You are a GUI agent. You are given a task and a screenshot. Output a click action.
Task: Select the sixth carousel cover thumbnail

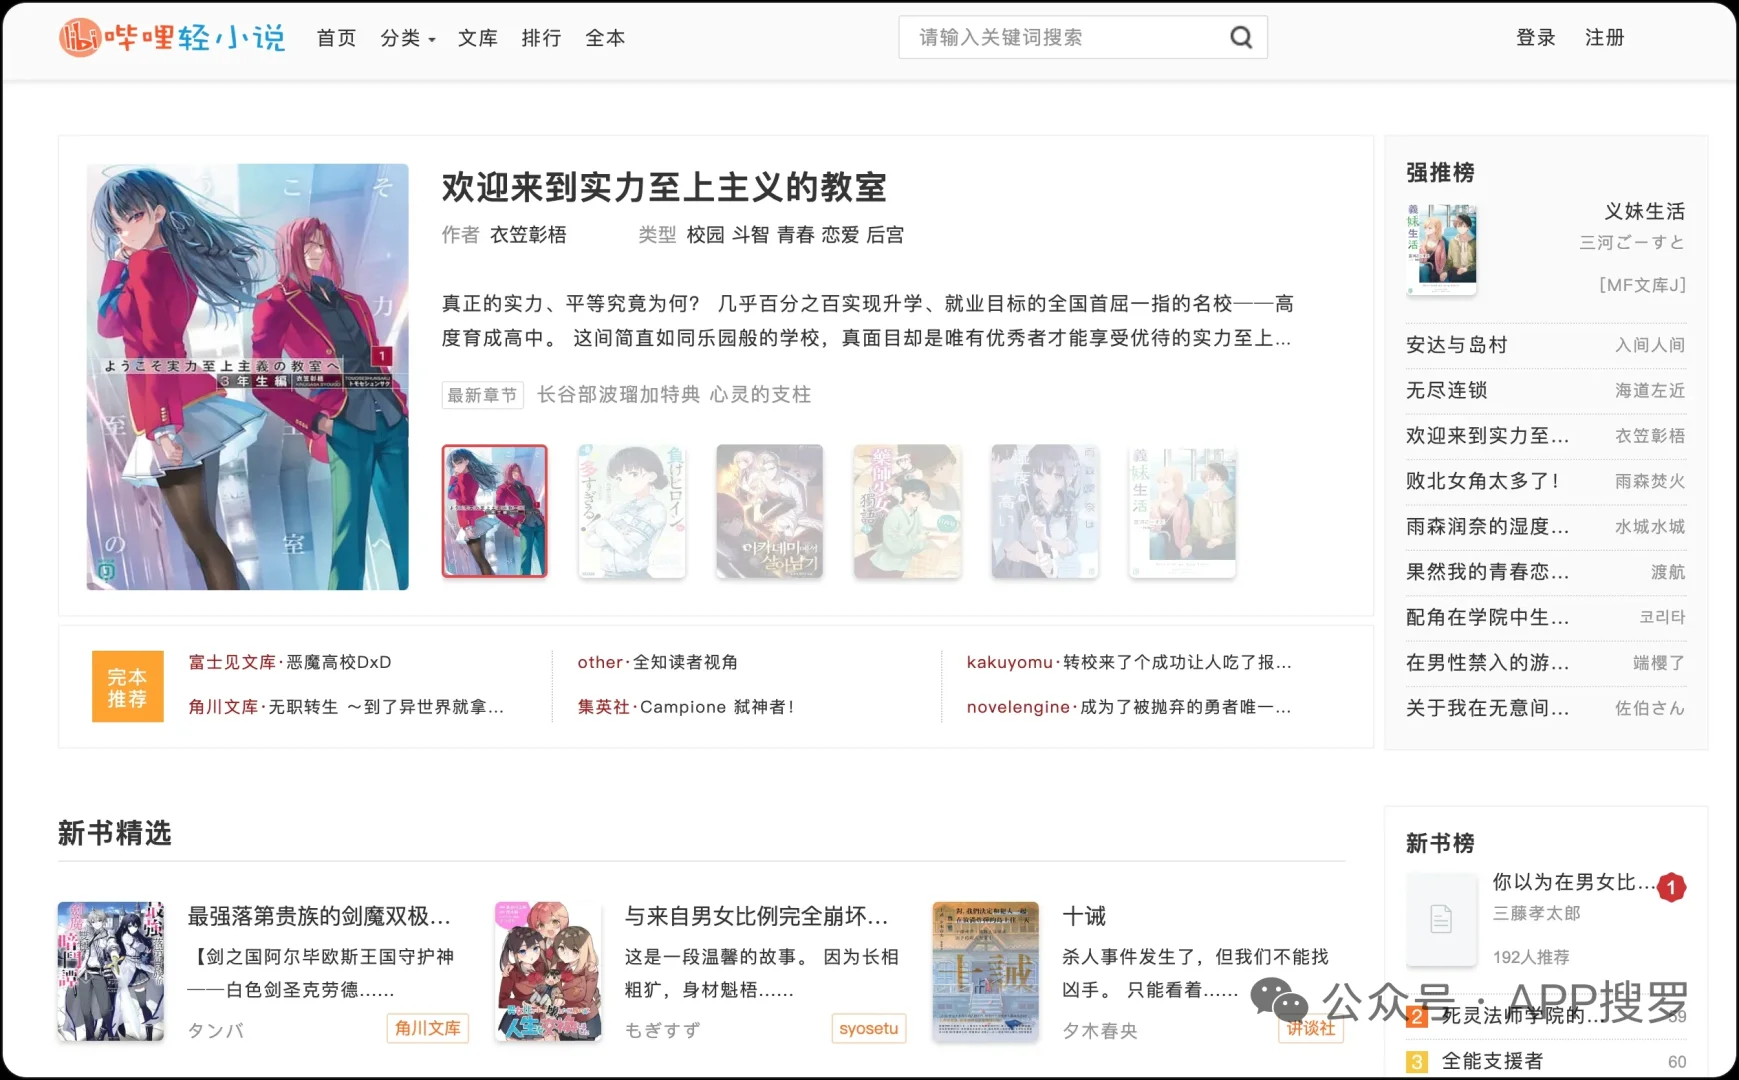click(1182, 511)
